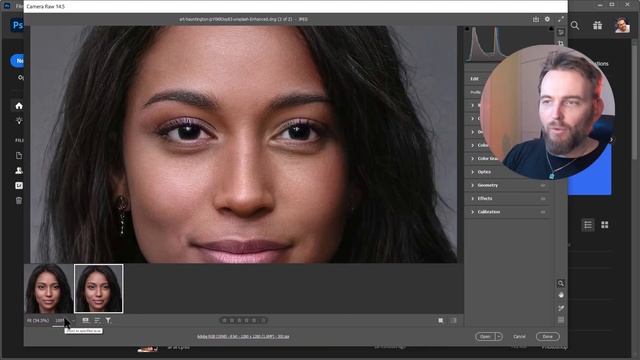The image size is (640, 360).
Task: Click the New file button in Photoshop
Action: [17, 61]
